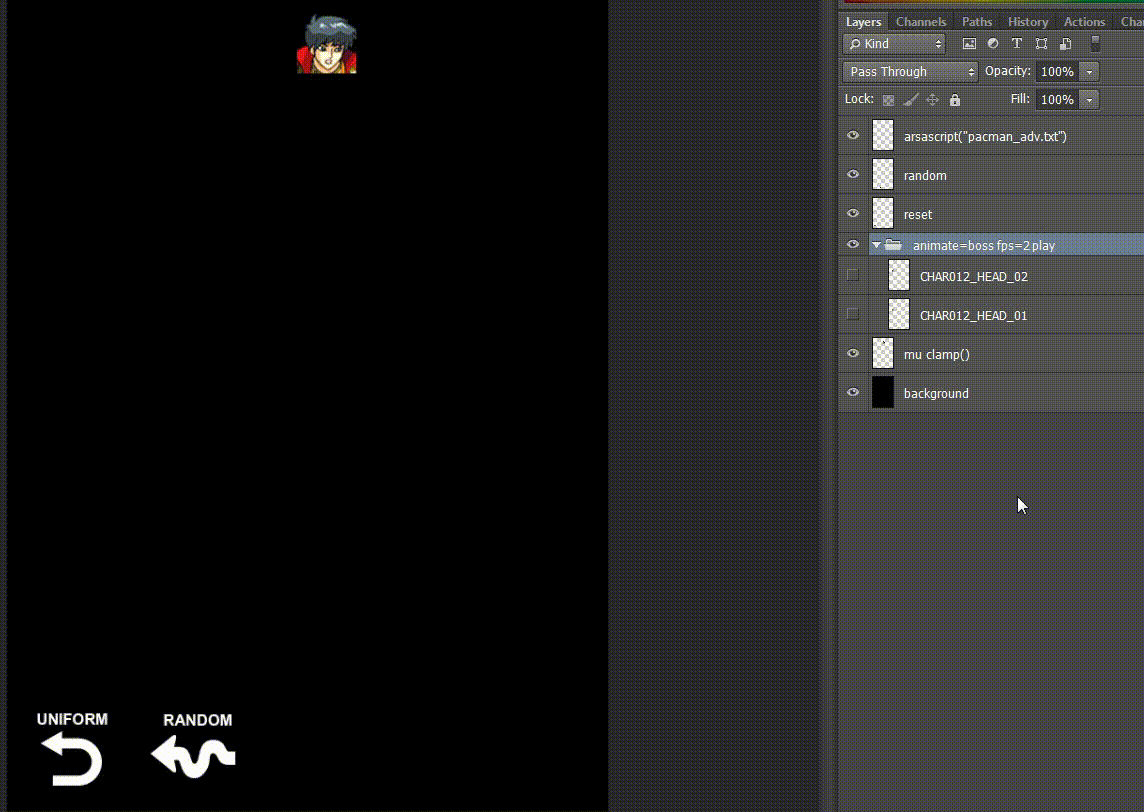Filter layers by pixel layer icon
Screen dimensions: 1144x812
coord(968,44)
